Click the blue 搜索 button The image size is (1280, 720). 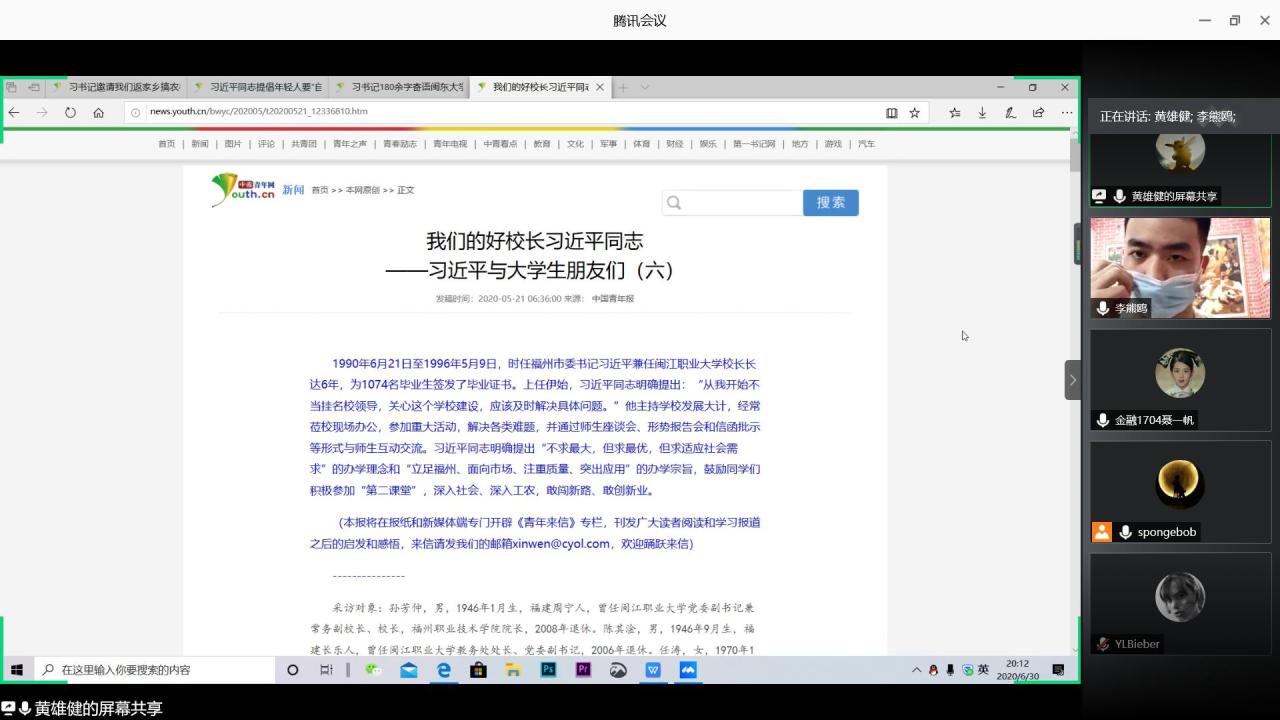coord(830,202)
